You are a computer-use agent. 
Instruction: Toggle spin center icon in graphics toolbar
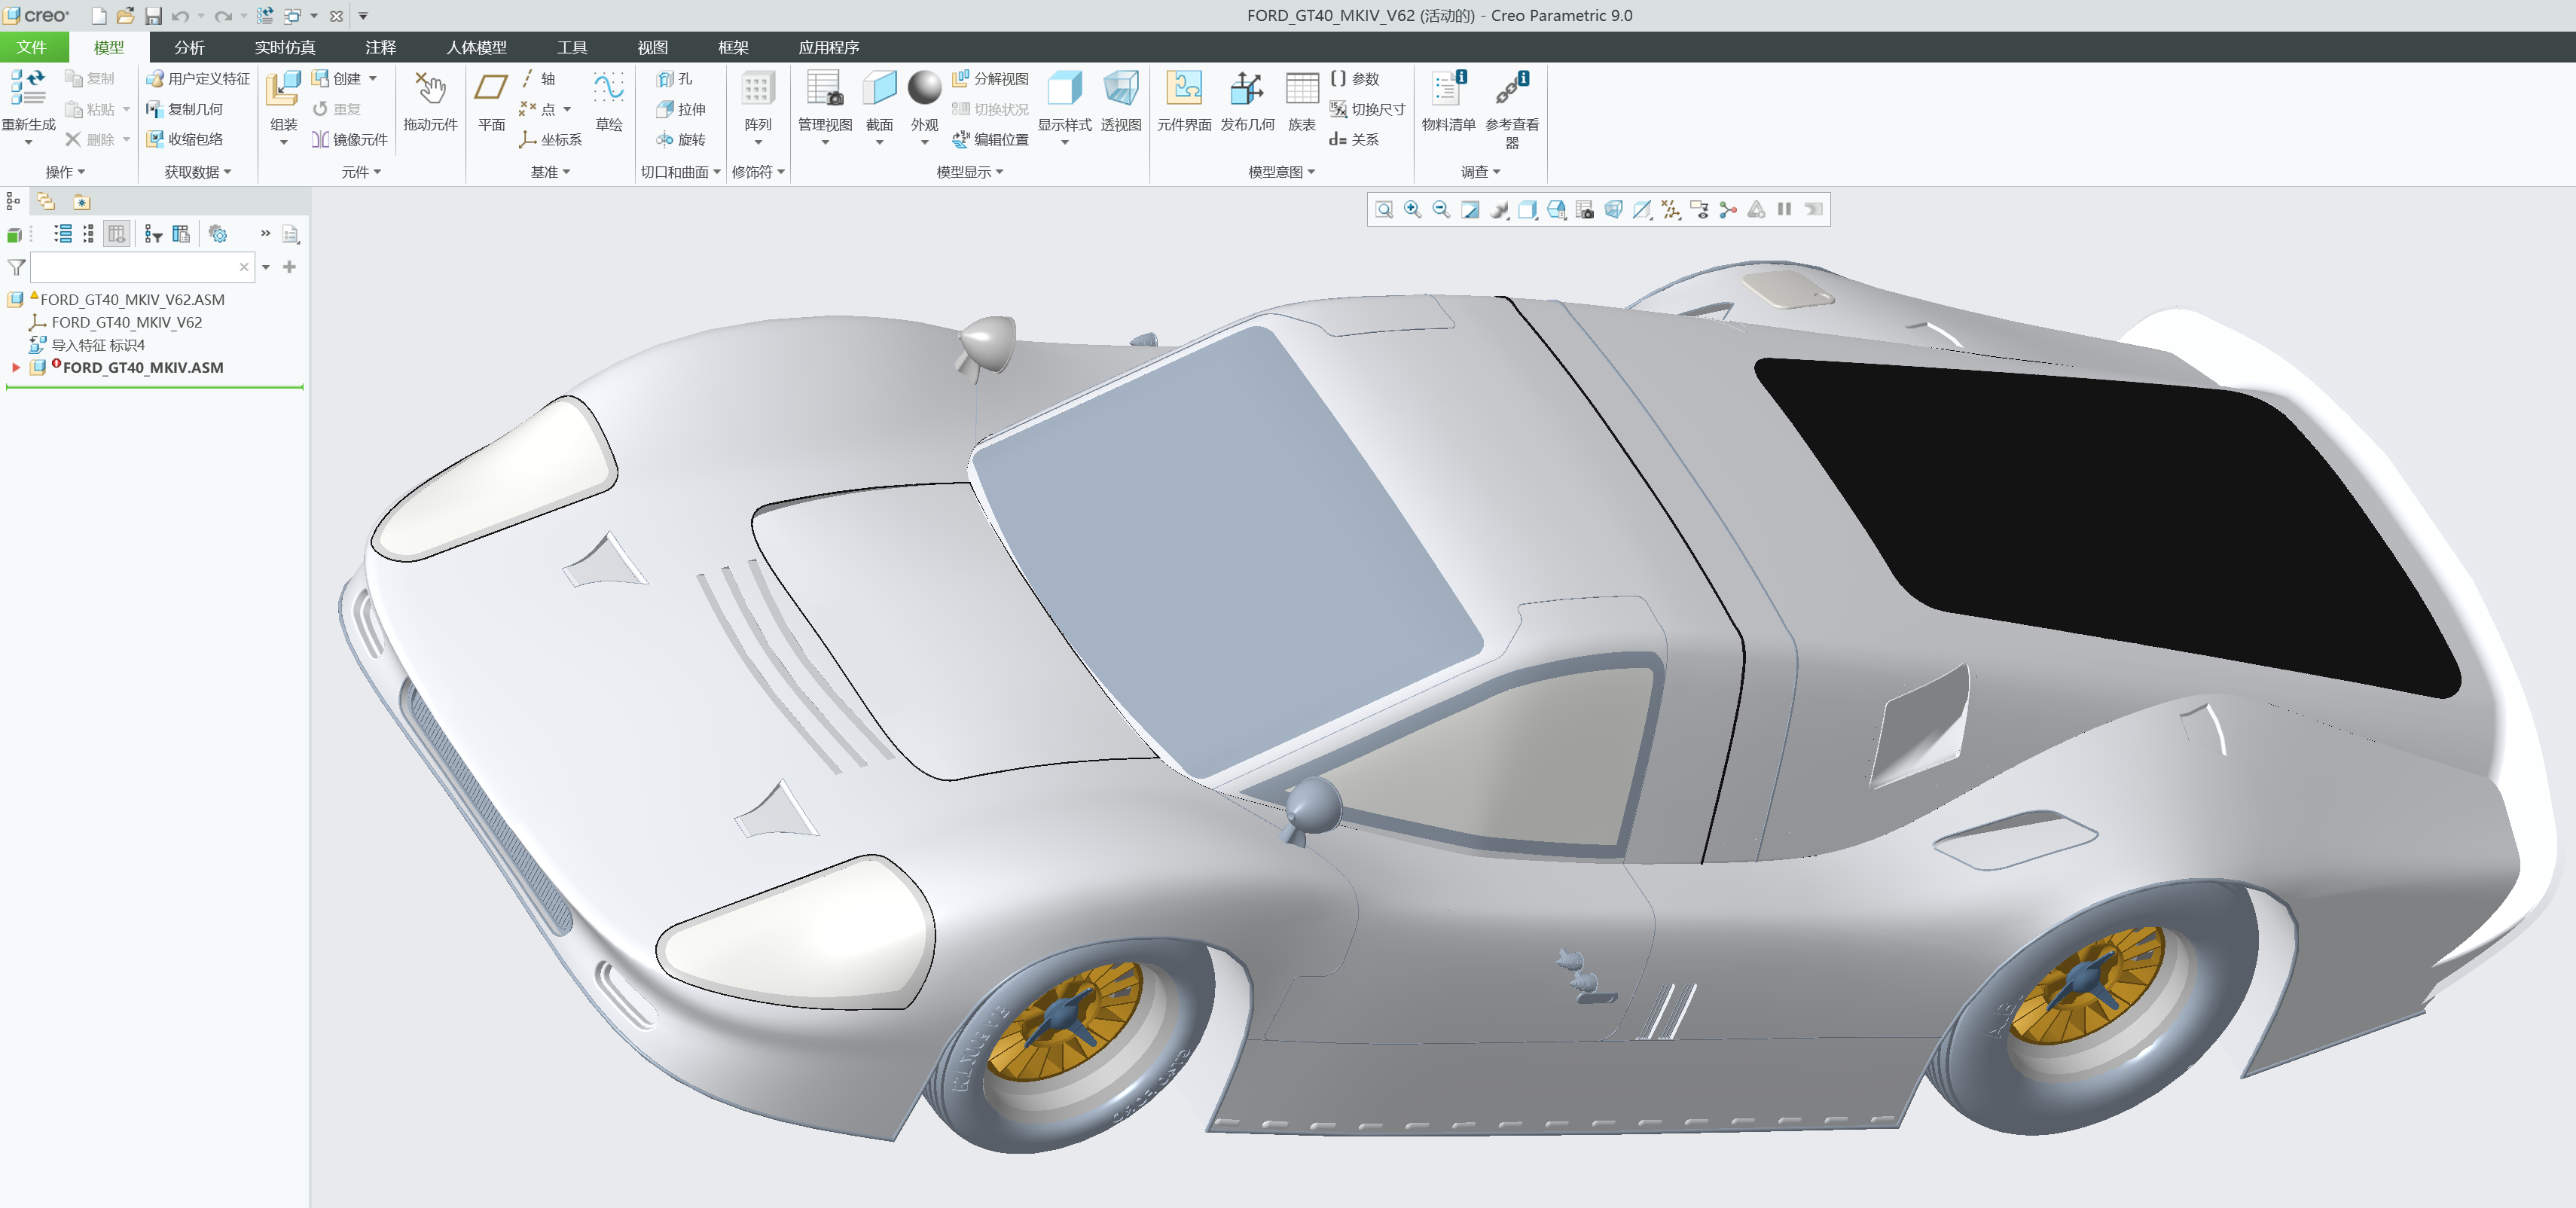tap(1728, 209)
